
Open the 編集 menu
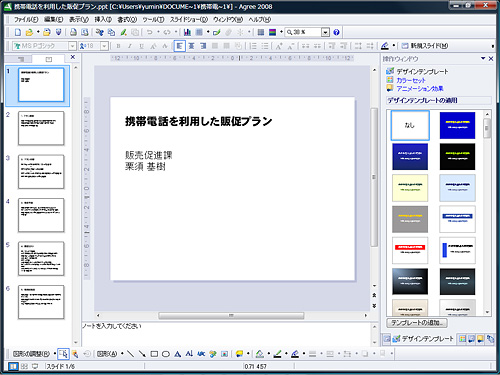pos(54,20)
